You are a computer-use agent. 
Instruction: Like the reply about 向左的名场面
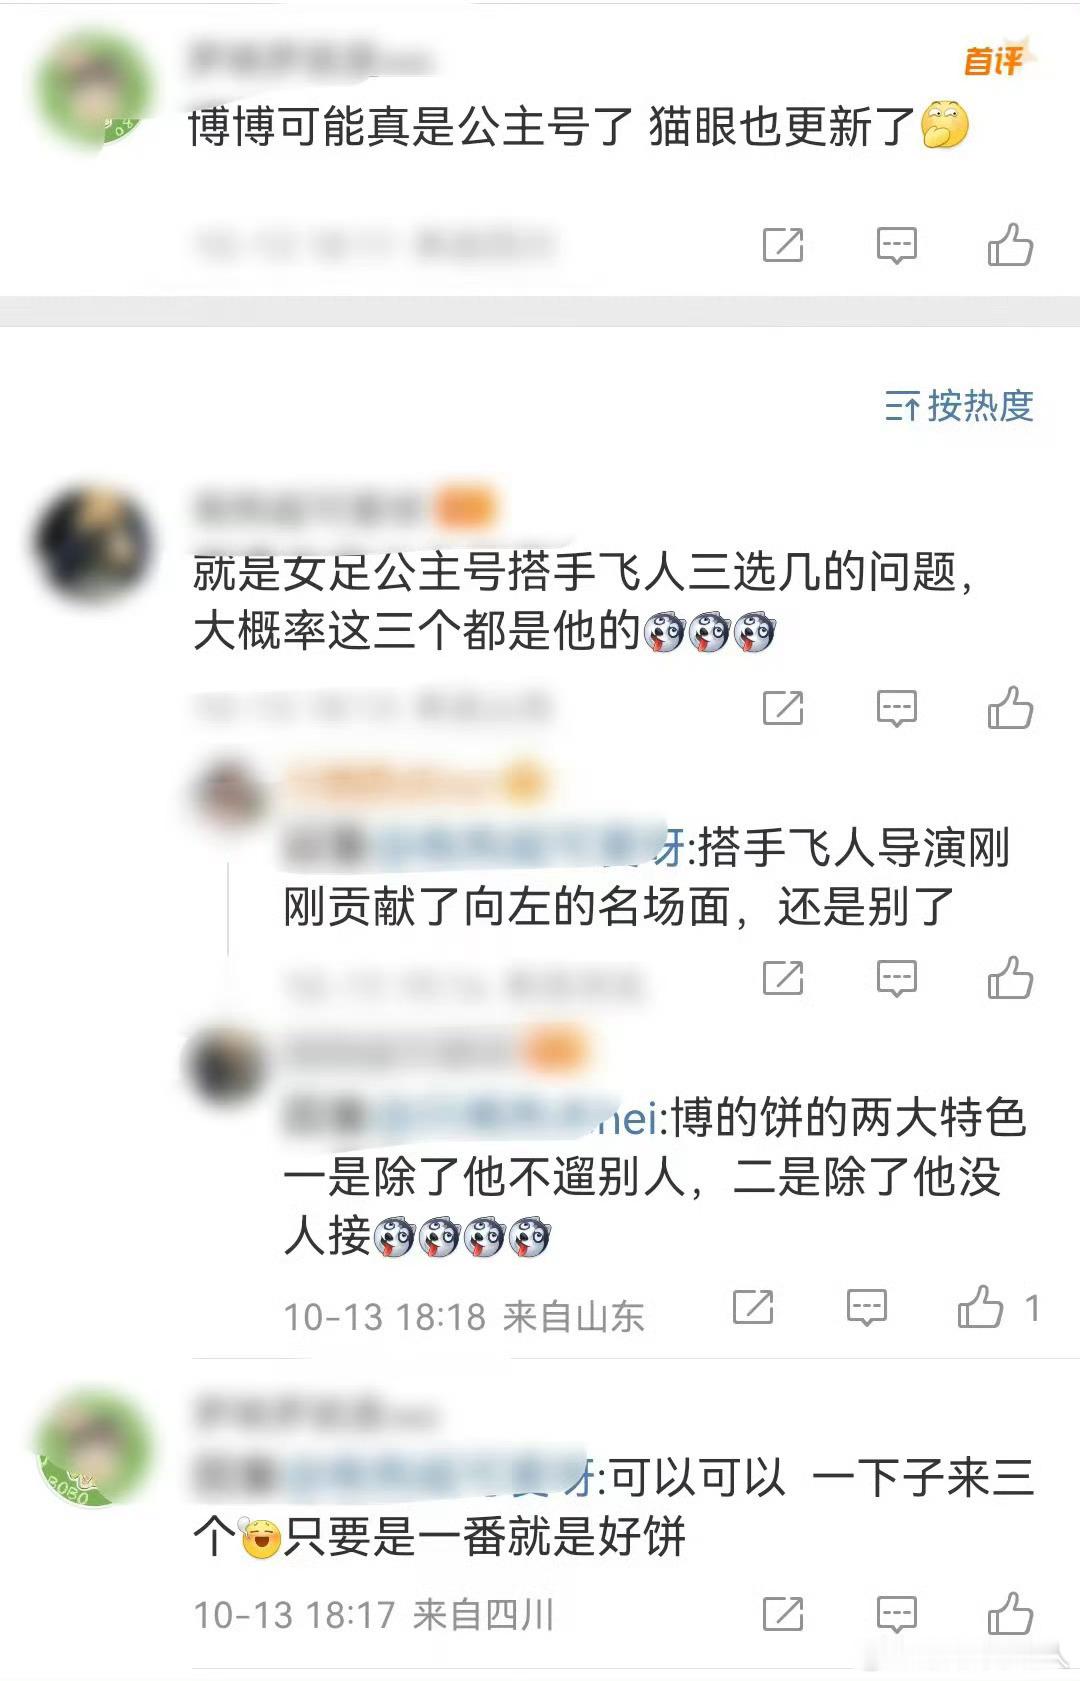point(1010,978)
